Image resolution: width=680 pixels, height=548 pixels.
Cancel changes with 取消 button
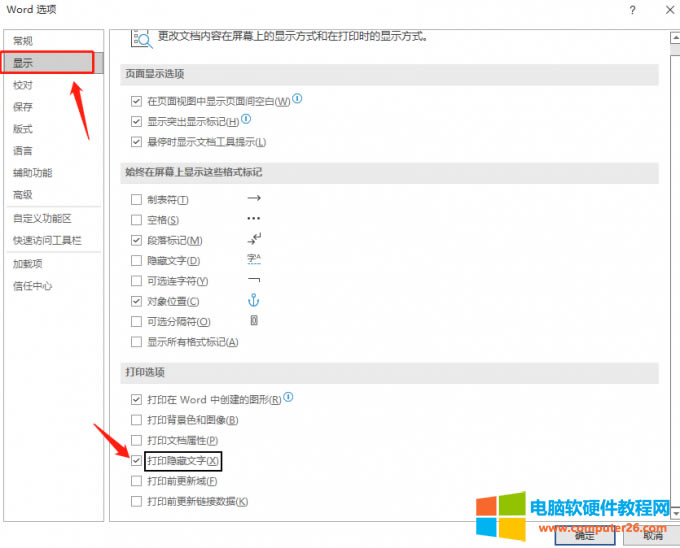click(653, 536)
